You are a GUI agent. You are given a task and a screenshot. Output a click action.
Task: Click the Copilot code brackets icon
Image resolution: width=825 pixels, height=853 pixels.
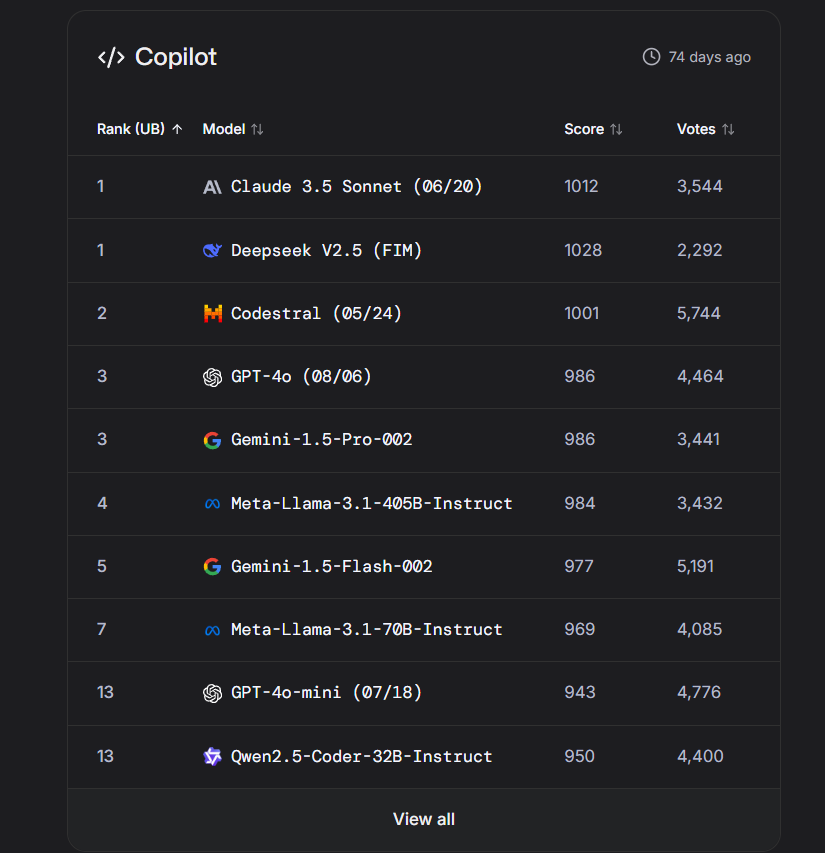tap(110, 57)
